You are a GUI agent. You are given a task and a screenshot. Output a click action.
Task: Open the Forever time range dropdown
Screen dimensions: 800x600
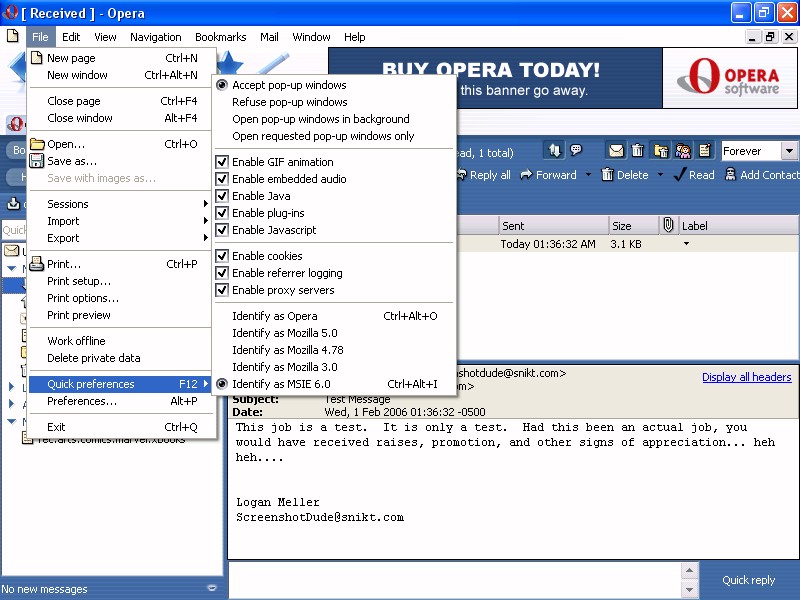[x=789, y=151]
